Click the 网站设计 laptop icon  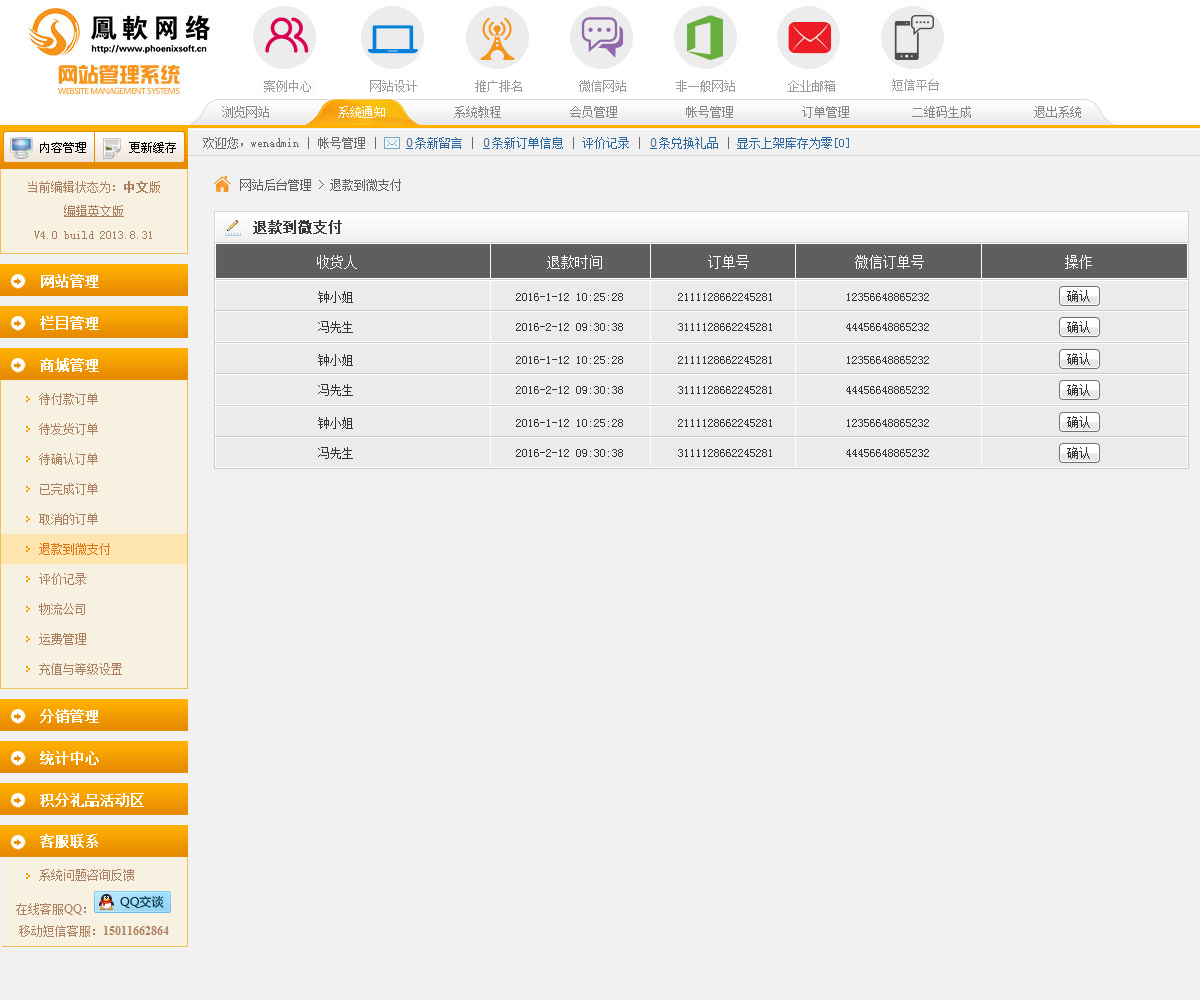(392, 38)
